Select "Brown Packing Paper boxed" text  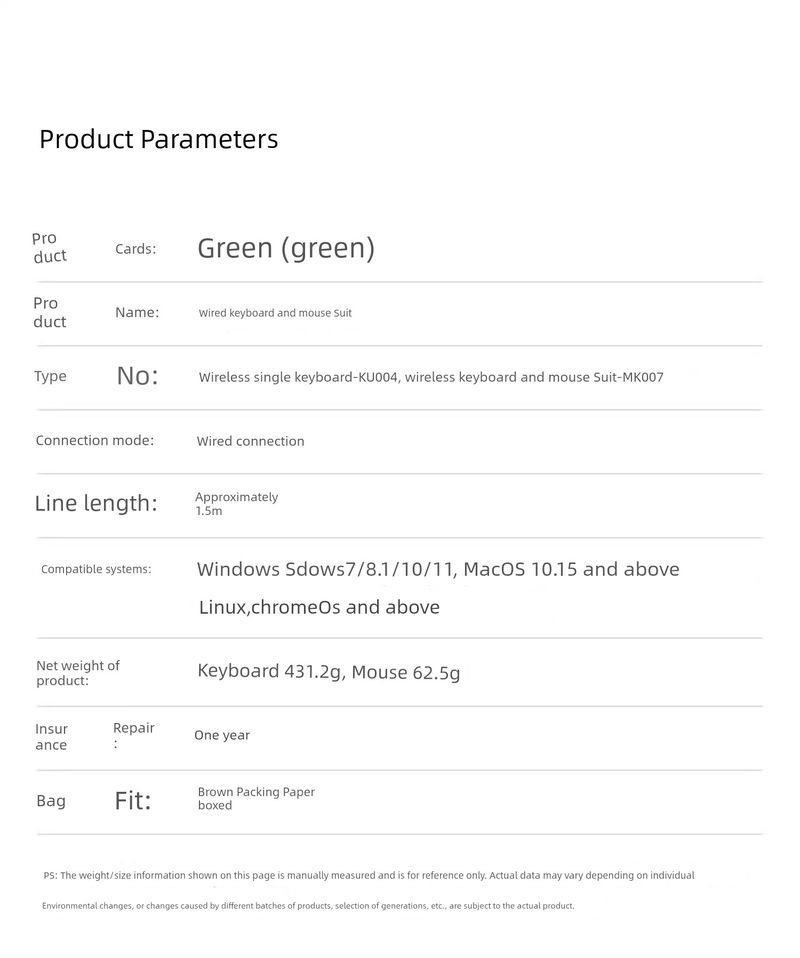(x=256, y=798)
